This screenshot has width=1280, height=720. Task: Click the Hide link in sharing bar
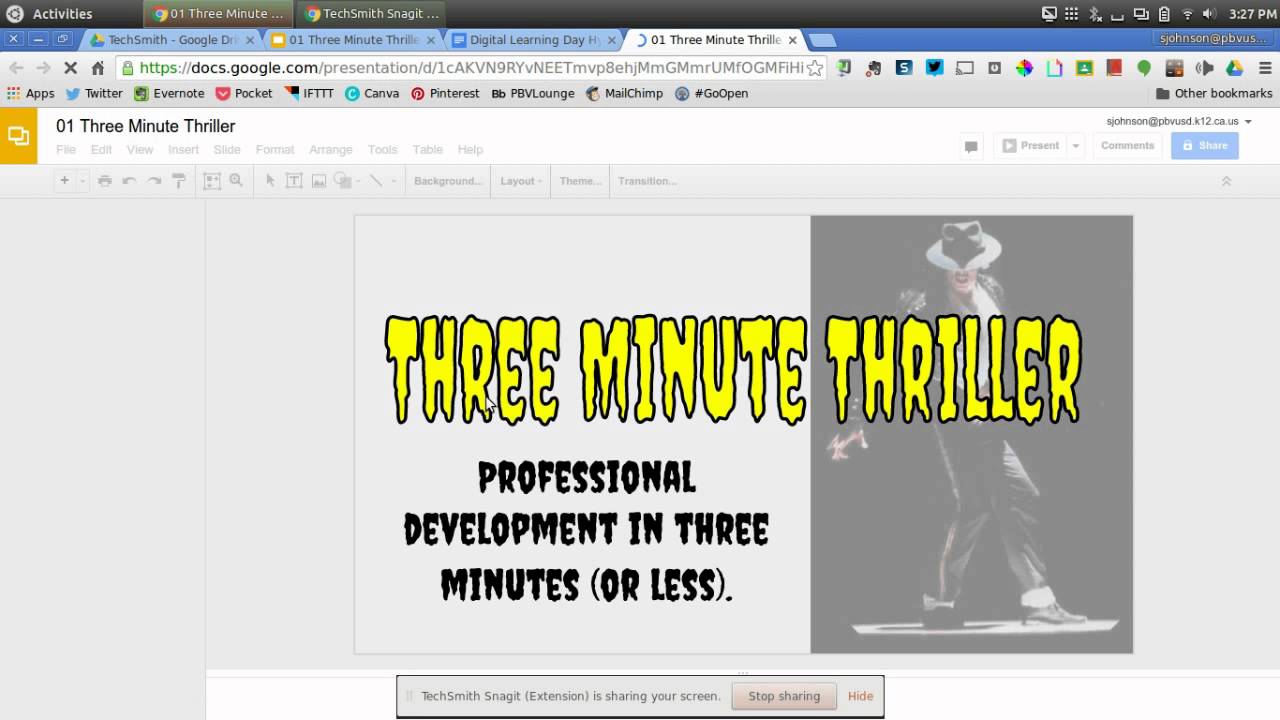(860, 696)
